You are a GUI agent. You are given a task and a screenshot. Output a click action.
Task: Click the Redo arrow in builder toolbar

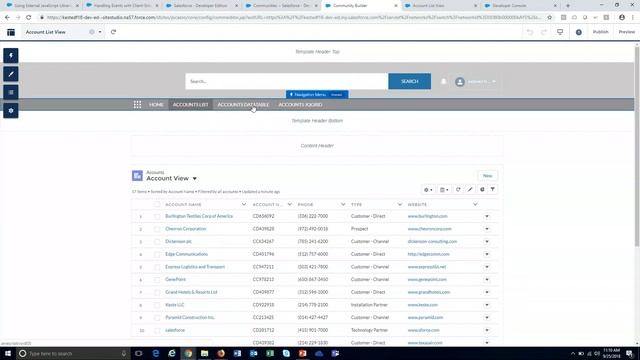point(544,32)
